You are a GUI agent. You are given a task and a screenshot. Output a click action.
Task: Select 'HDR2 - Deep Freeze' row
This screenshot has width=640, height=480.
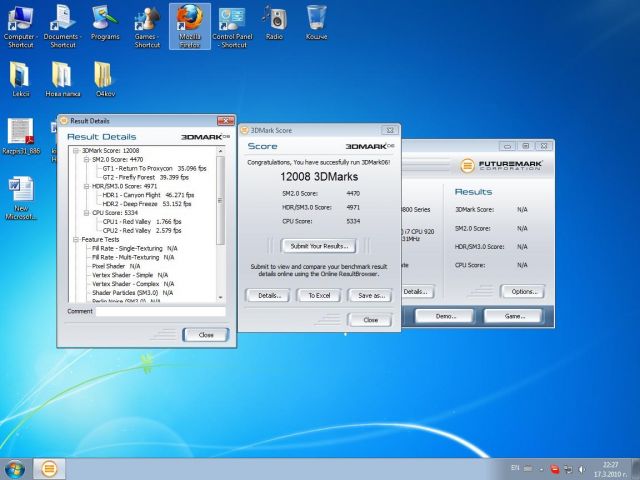point(147,204)
